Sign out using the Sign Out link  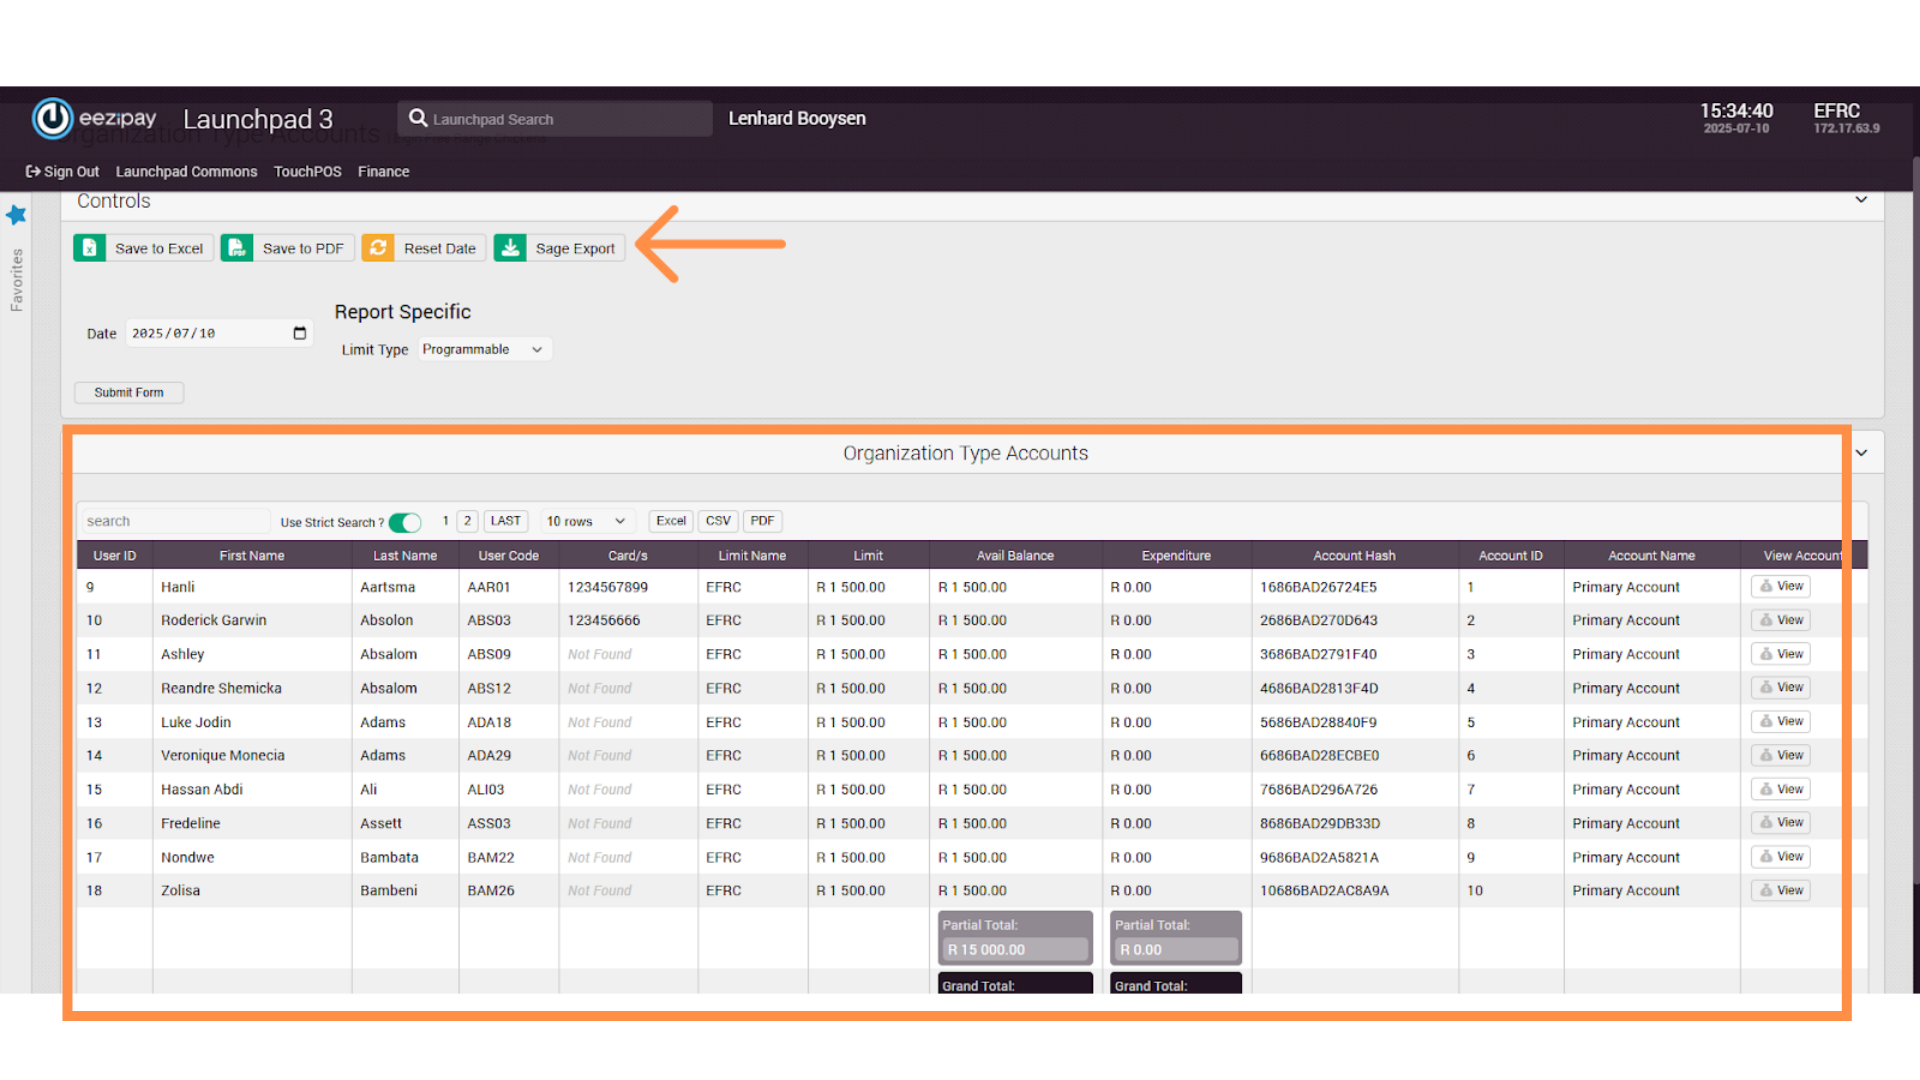[x=62, y=171]
